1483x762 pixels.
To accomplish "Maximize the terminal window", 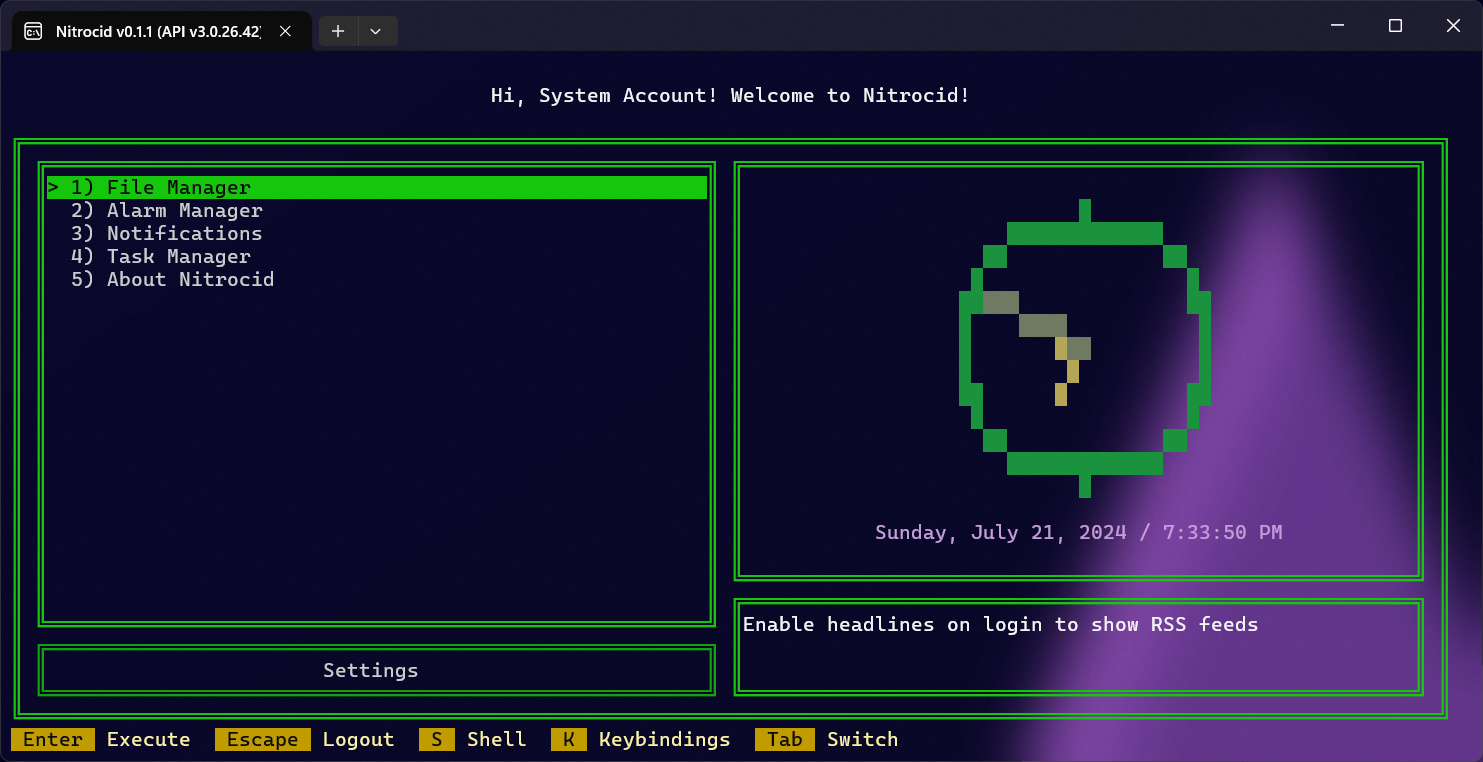I will [x=1395, y=26].
